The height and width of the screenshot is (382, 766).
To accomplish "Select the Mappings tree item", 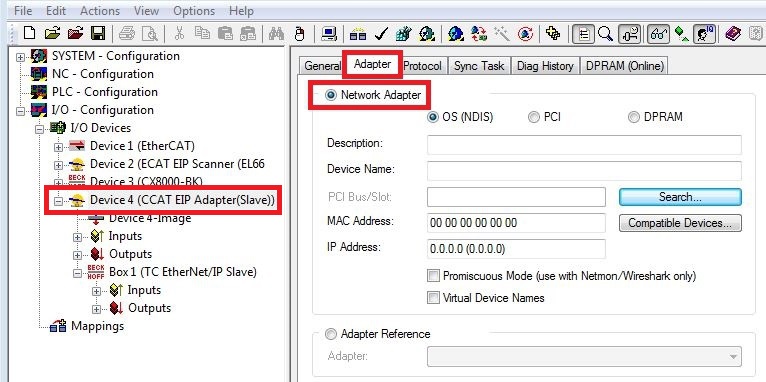I will [x=97, y=326].
